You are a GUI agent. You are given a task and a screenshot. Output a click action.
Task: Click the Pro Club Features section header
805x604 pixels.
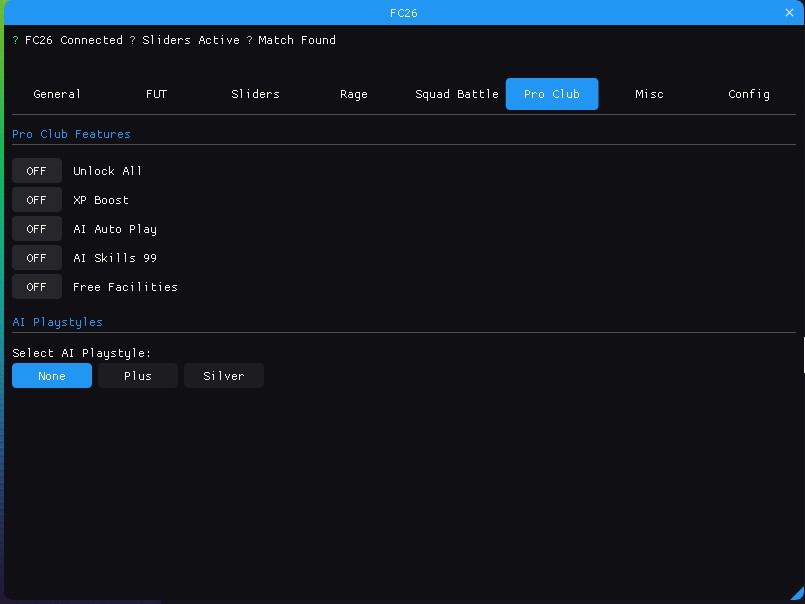[x=71, y=134]
